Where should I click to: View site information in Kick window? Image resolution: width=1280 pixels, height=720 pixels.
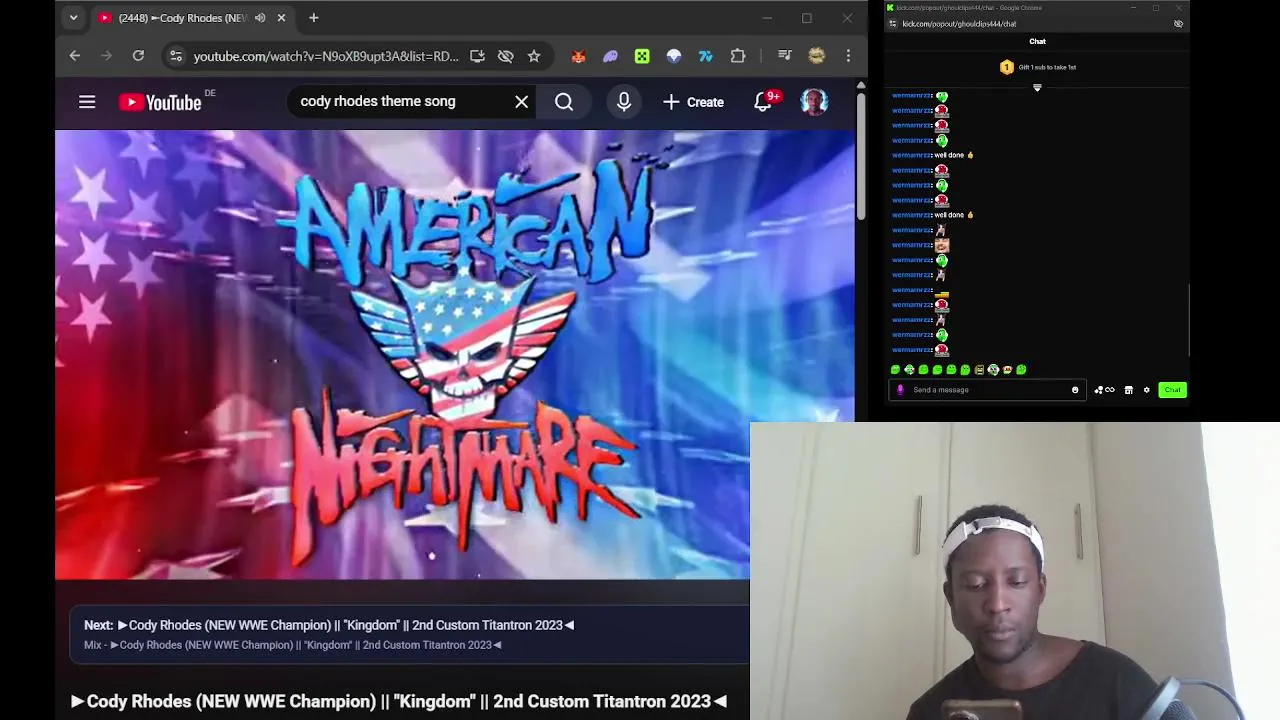point(893,24)
